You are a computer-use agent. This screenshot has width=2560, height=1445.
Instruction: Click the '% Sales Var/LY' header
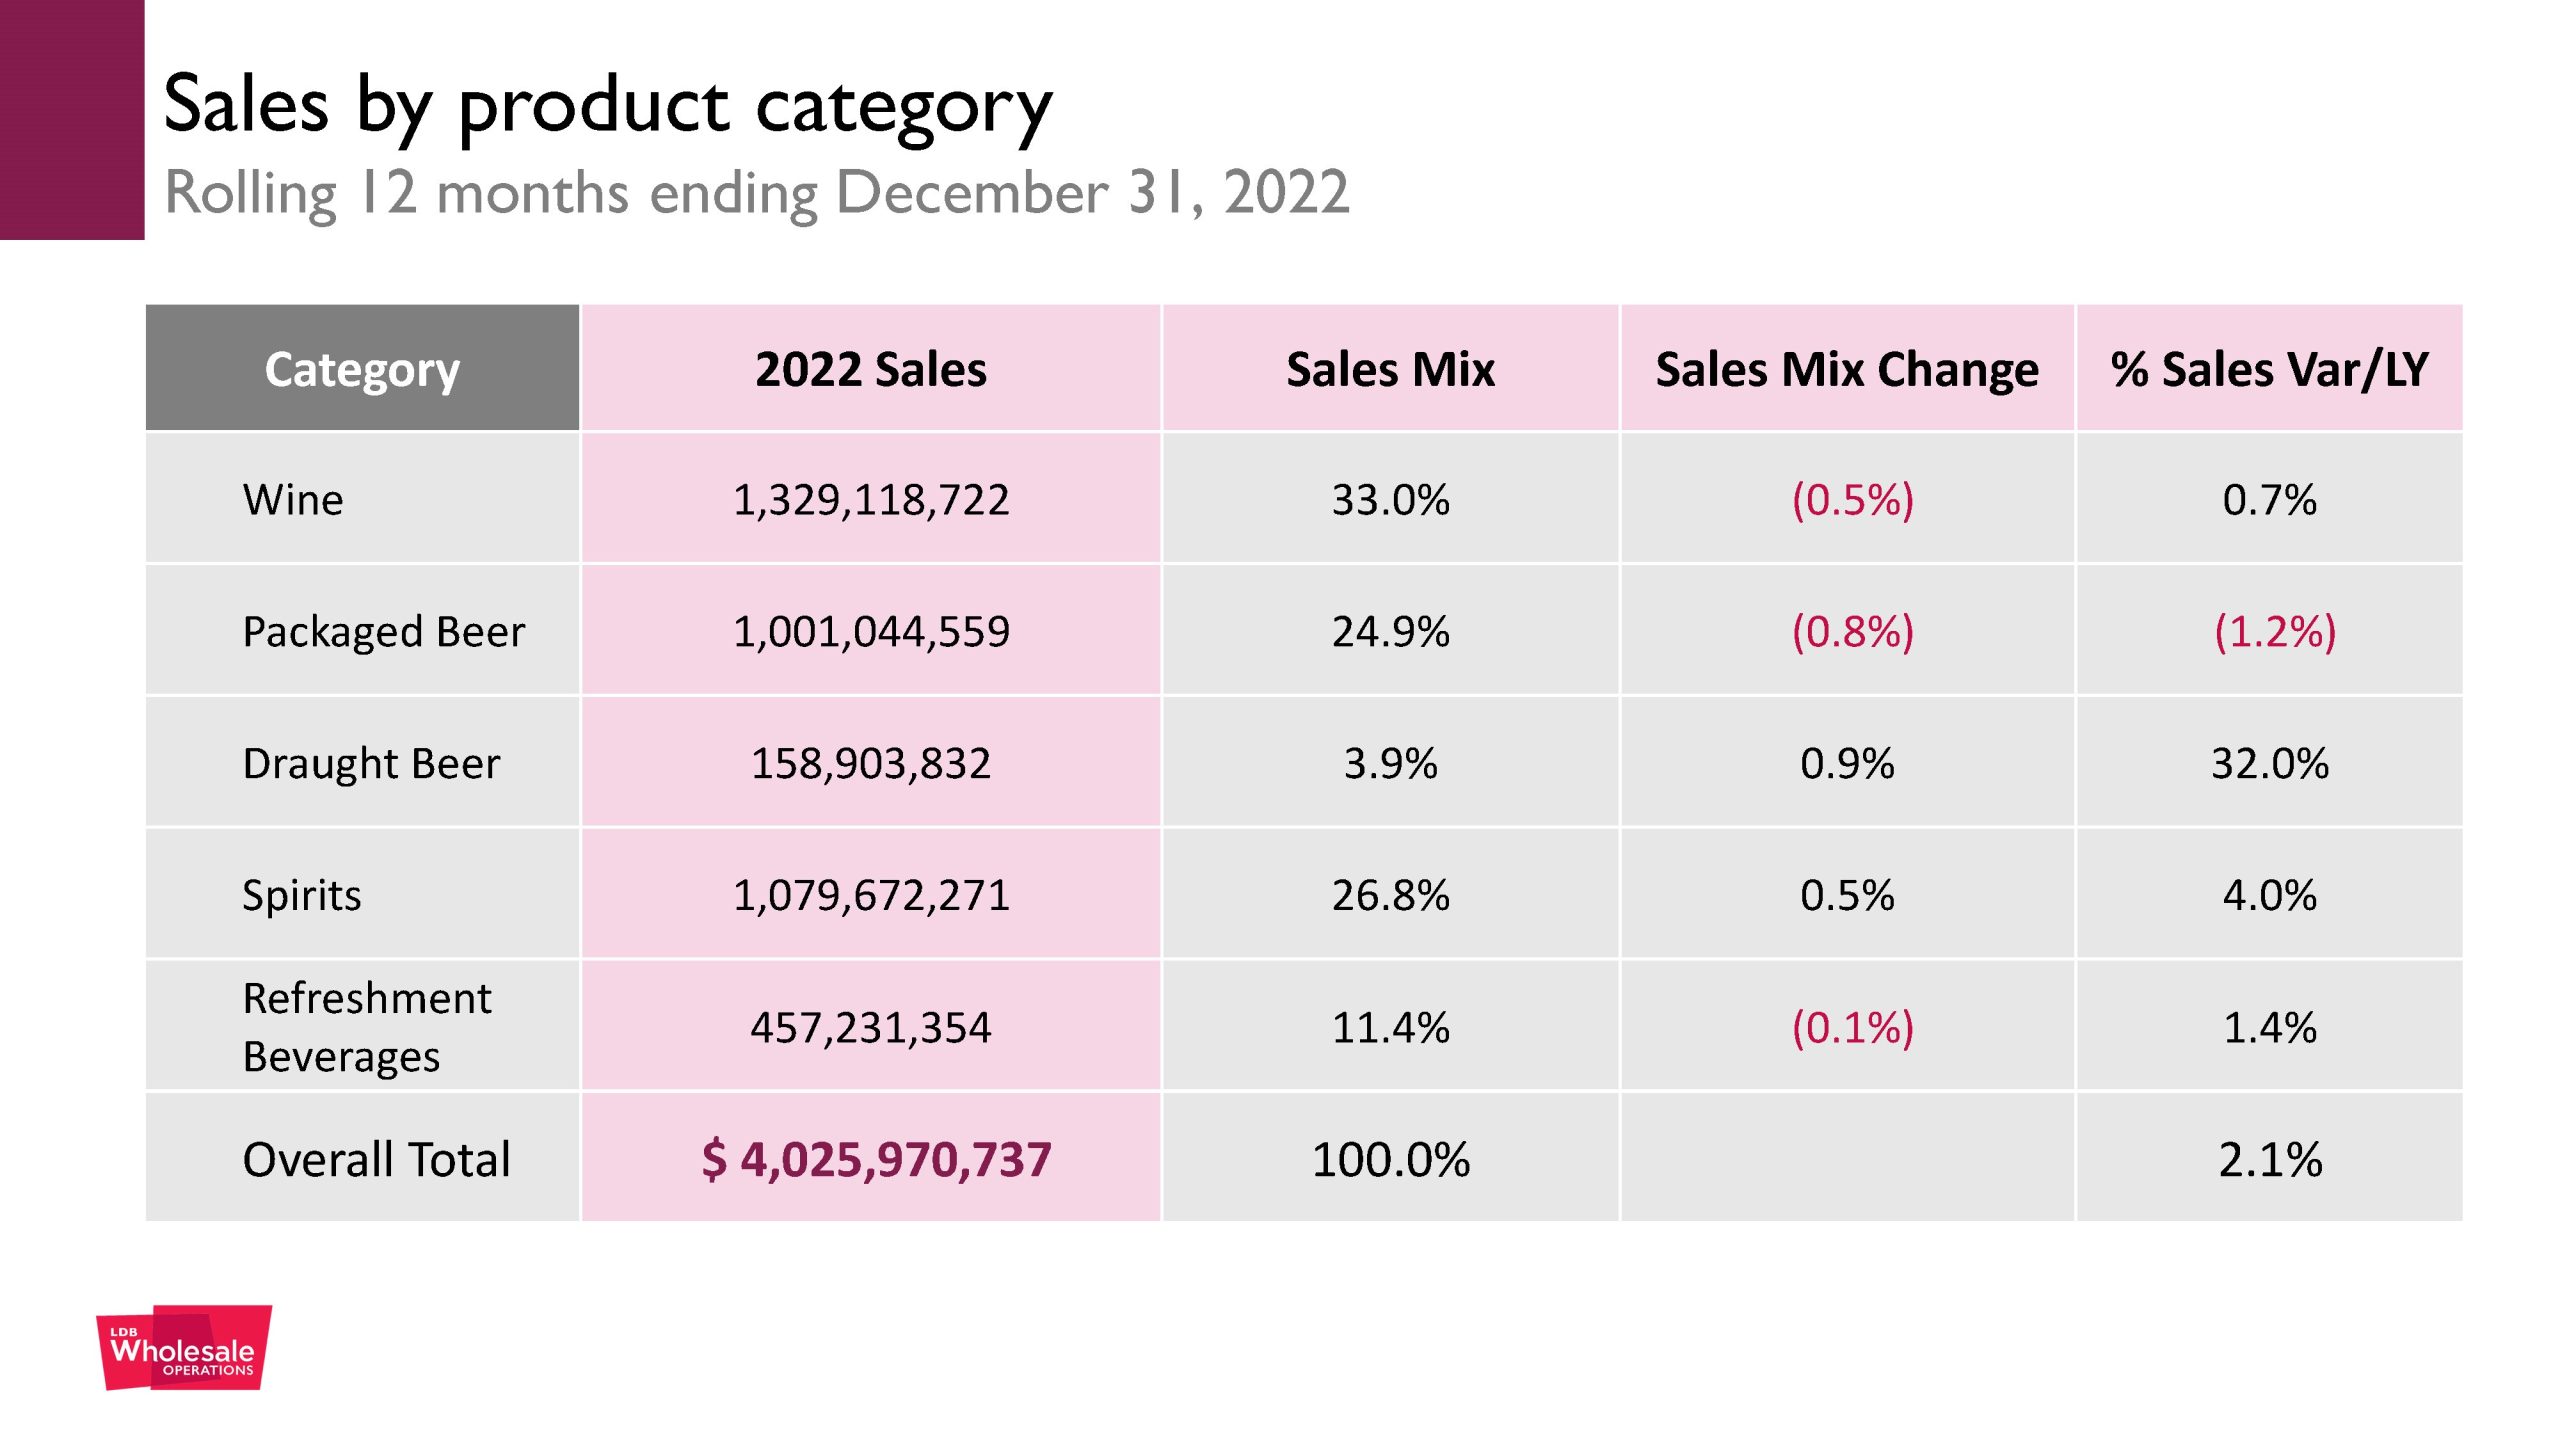click(2269, 369)
